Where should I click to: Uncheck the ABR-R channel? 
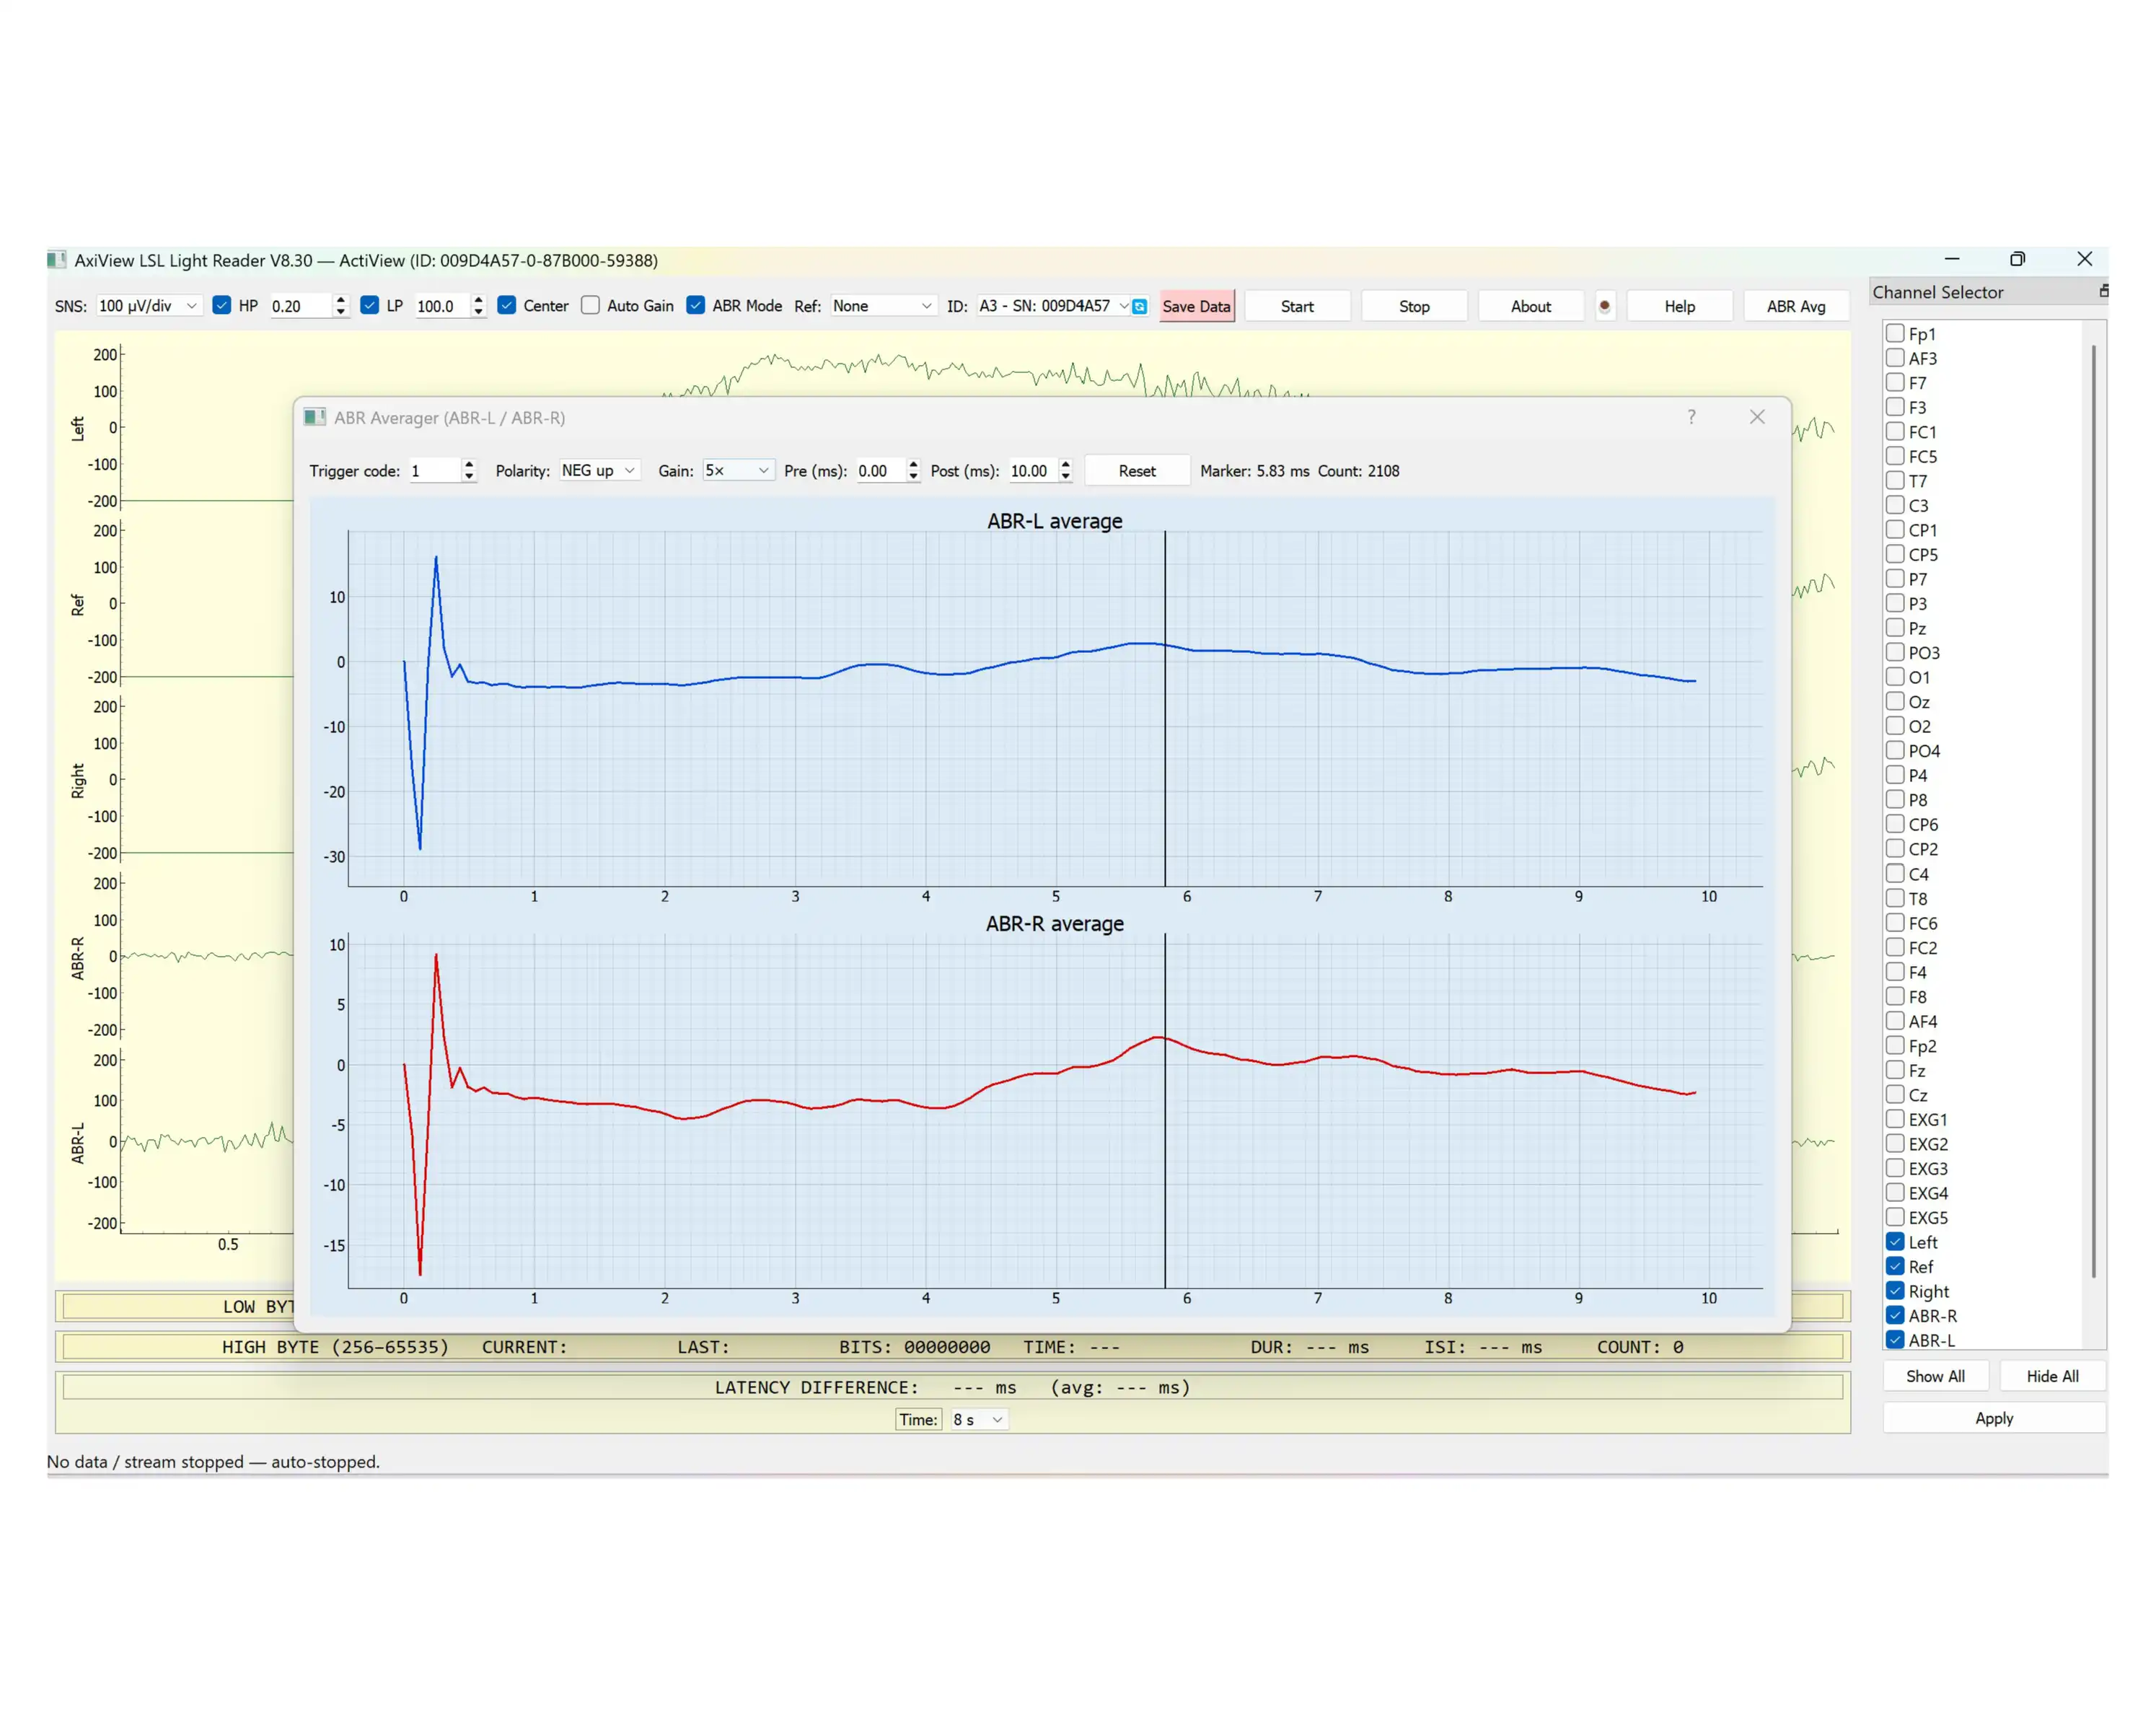(1895, 1316)
